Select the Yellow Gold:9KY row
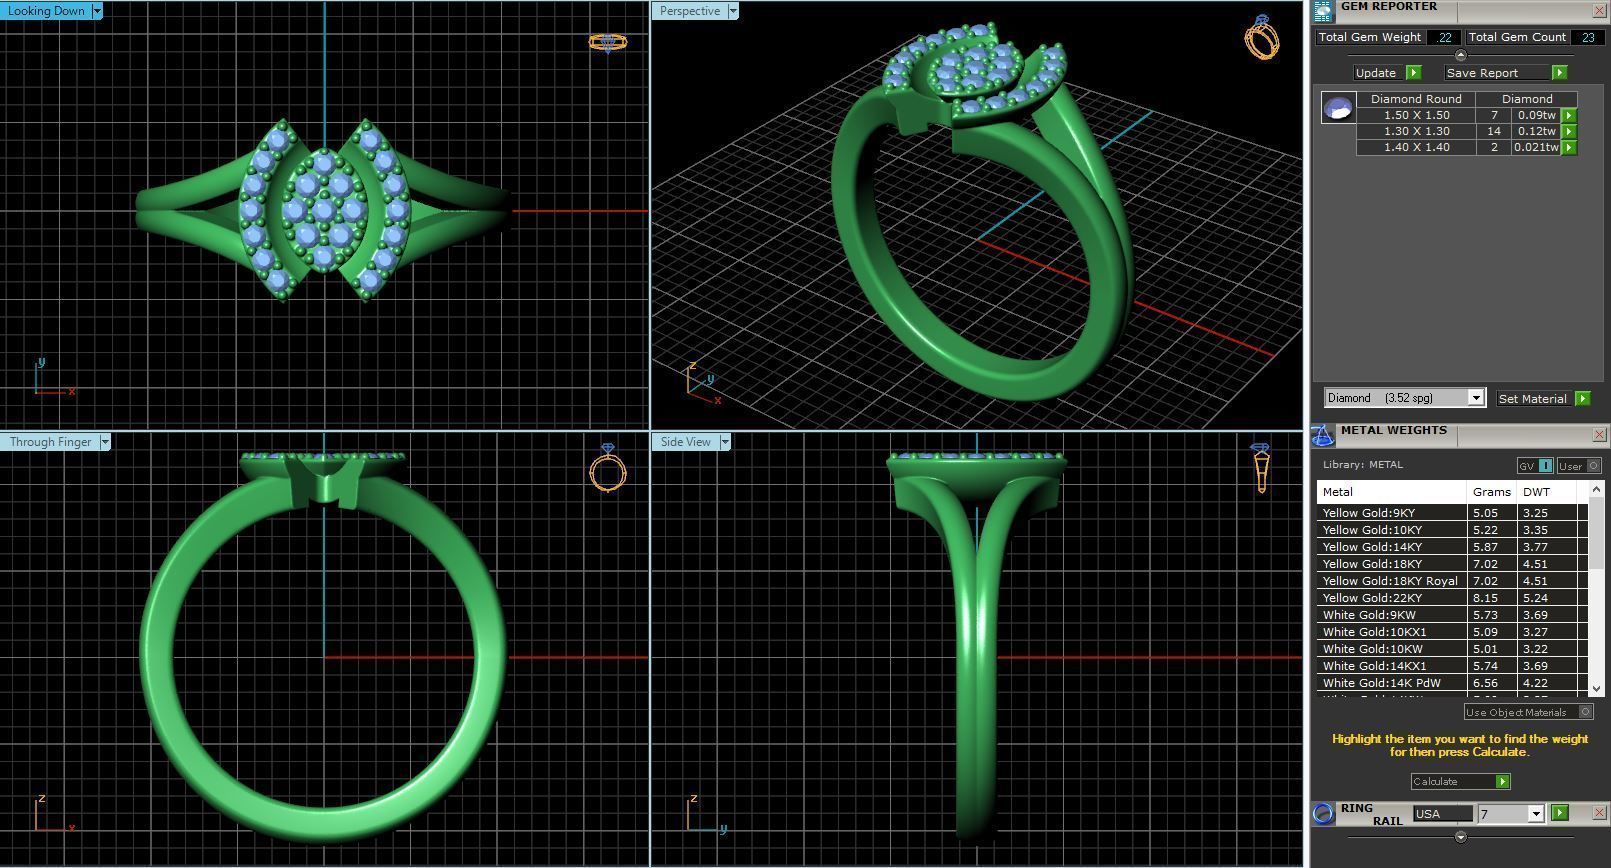Viewport: 1611px width, 868px height. point(1452,513)
